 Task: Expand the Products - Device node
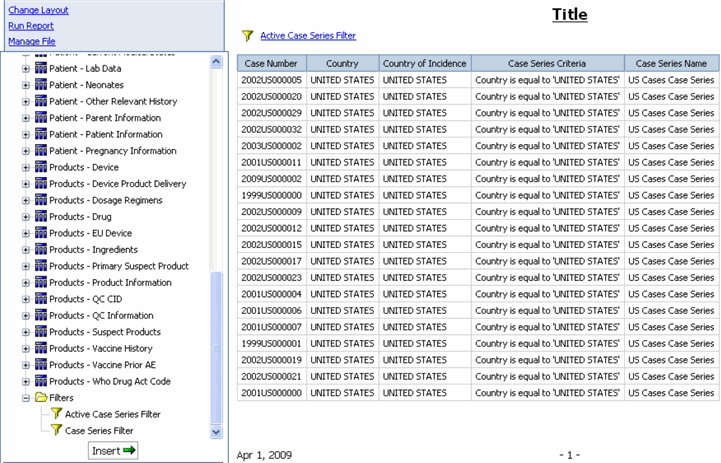(x=26, y=168)
